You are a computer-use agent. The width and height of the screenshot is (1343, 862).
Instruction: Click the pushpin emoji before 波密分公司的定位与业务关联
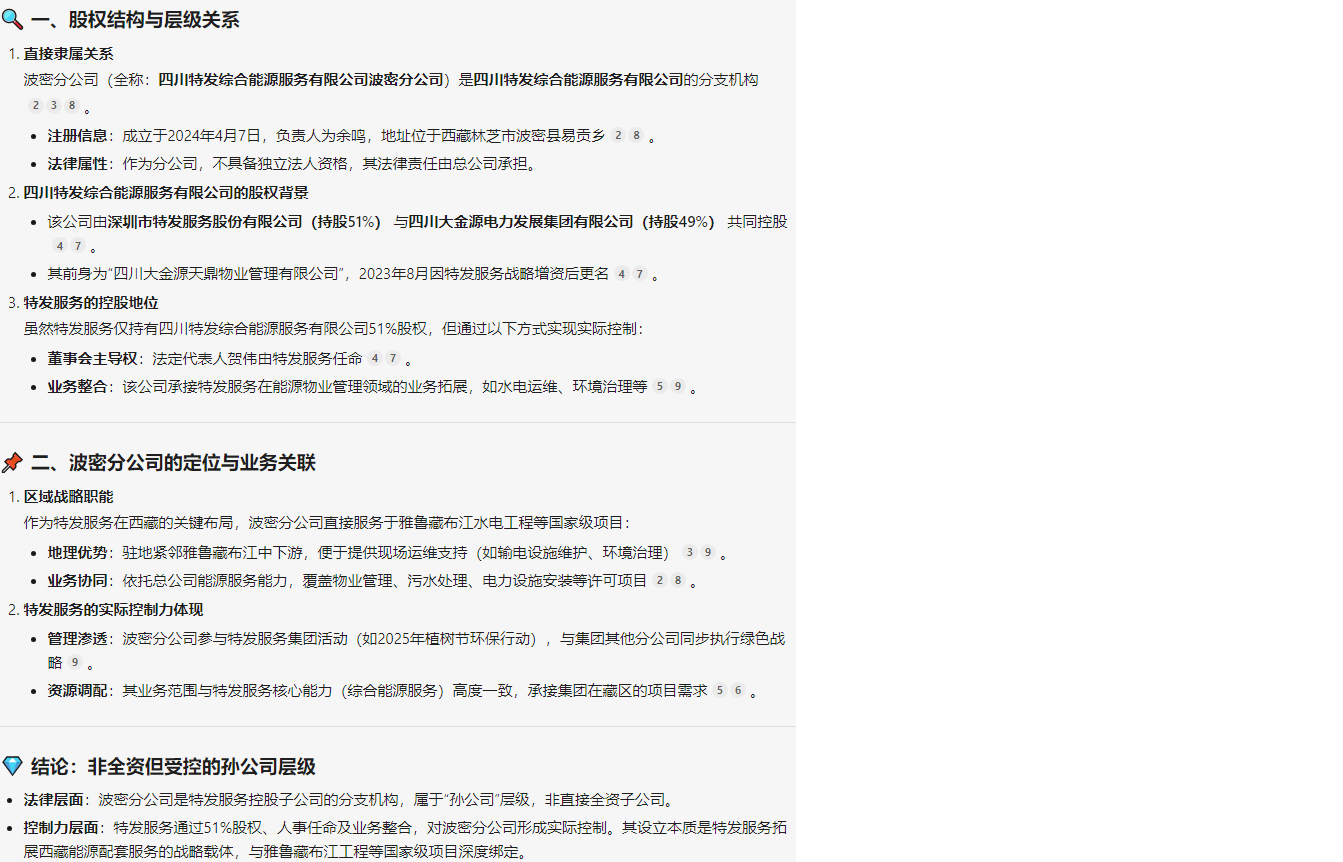tap(12, 462)
